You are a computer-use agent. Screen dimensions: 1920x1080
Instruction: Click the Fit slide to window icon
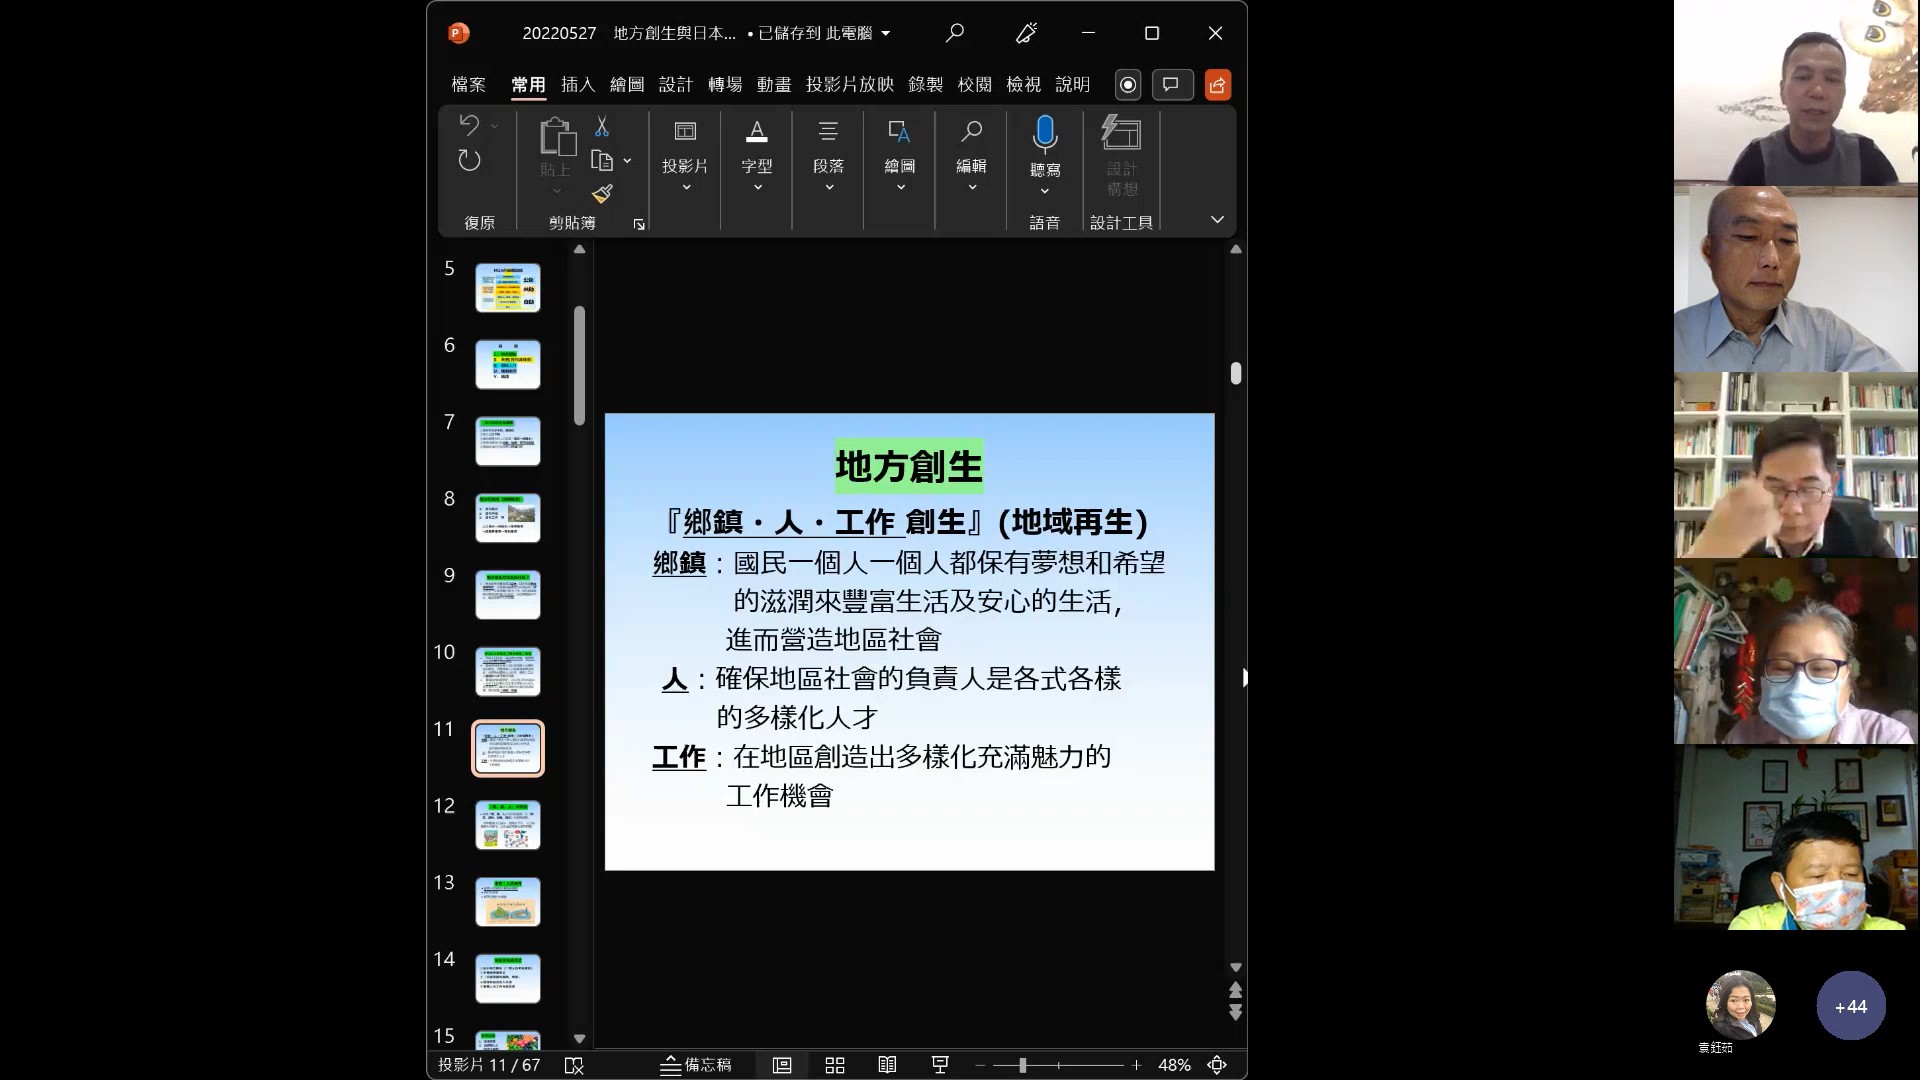(1217, 1065)
